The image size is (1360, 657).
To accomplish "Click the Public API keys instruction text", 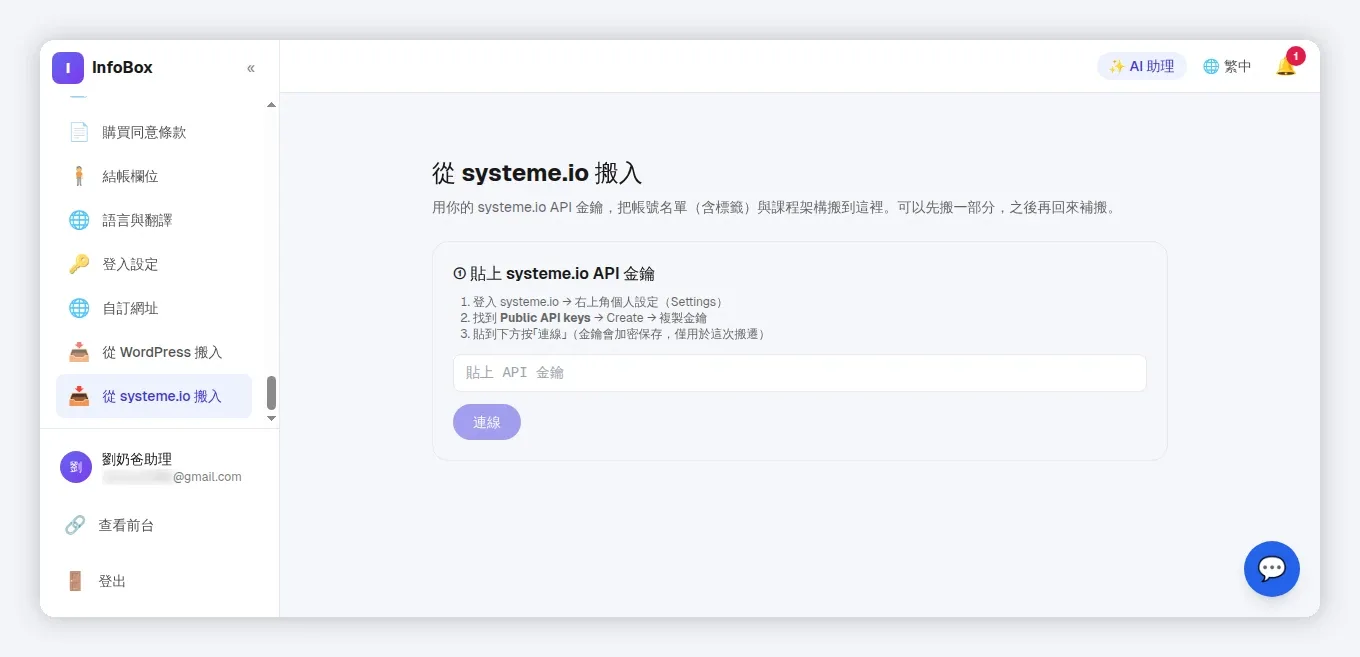I will [545, 318].
